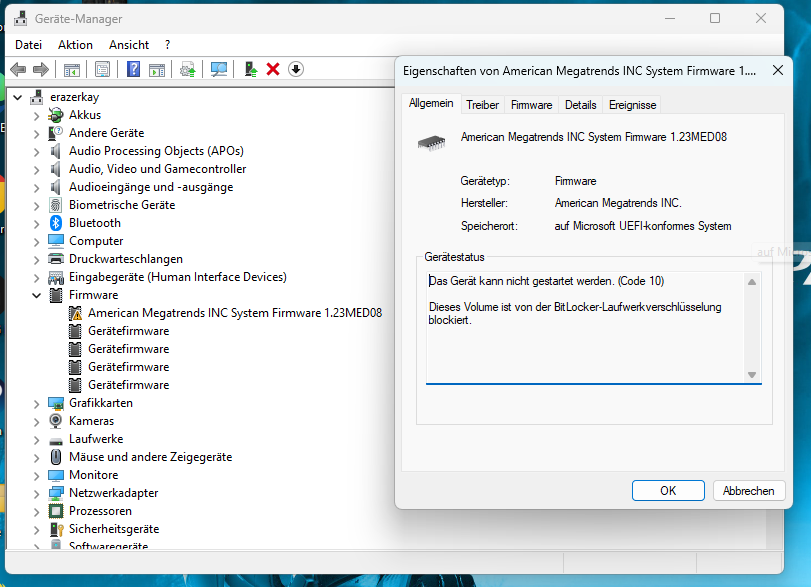This screenshot has height=587, width=811.
Task: Click the update driver toolbar icon
Action: (x=251, y=69)
